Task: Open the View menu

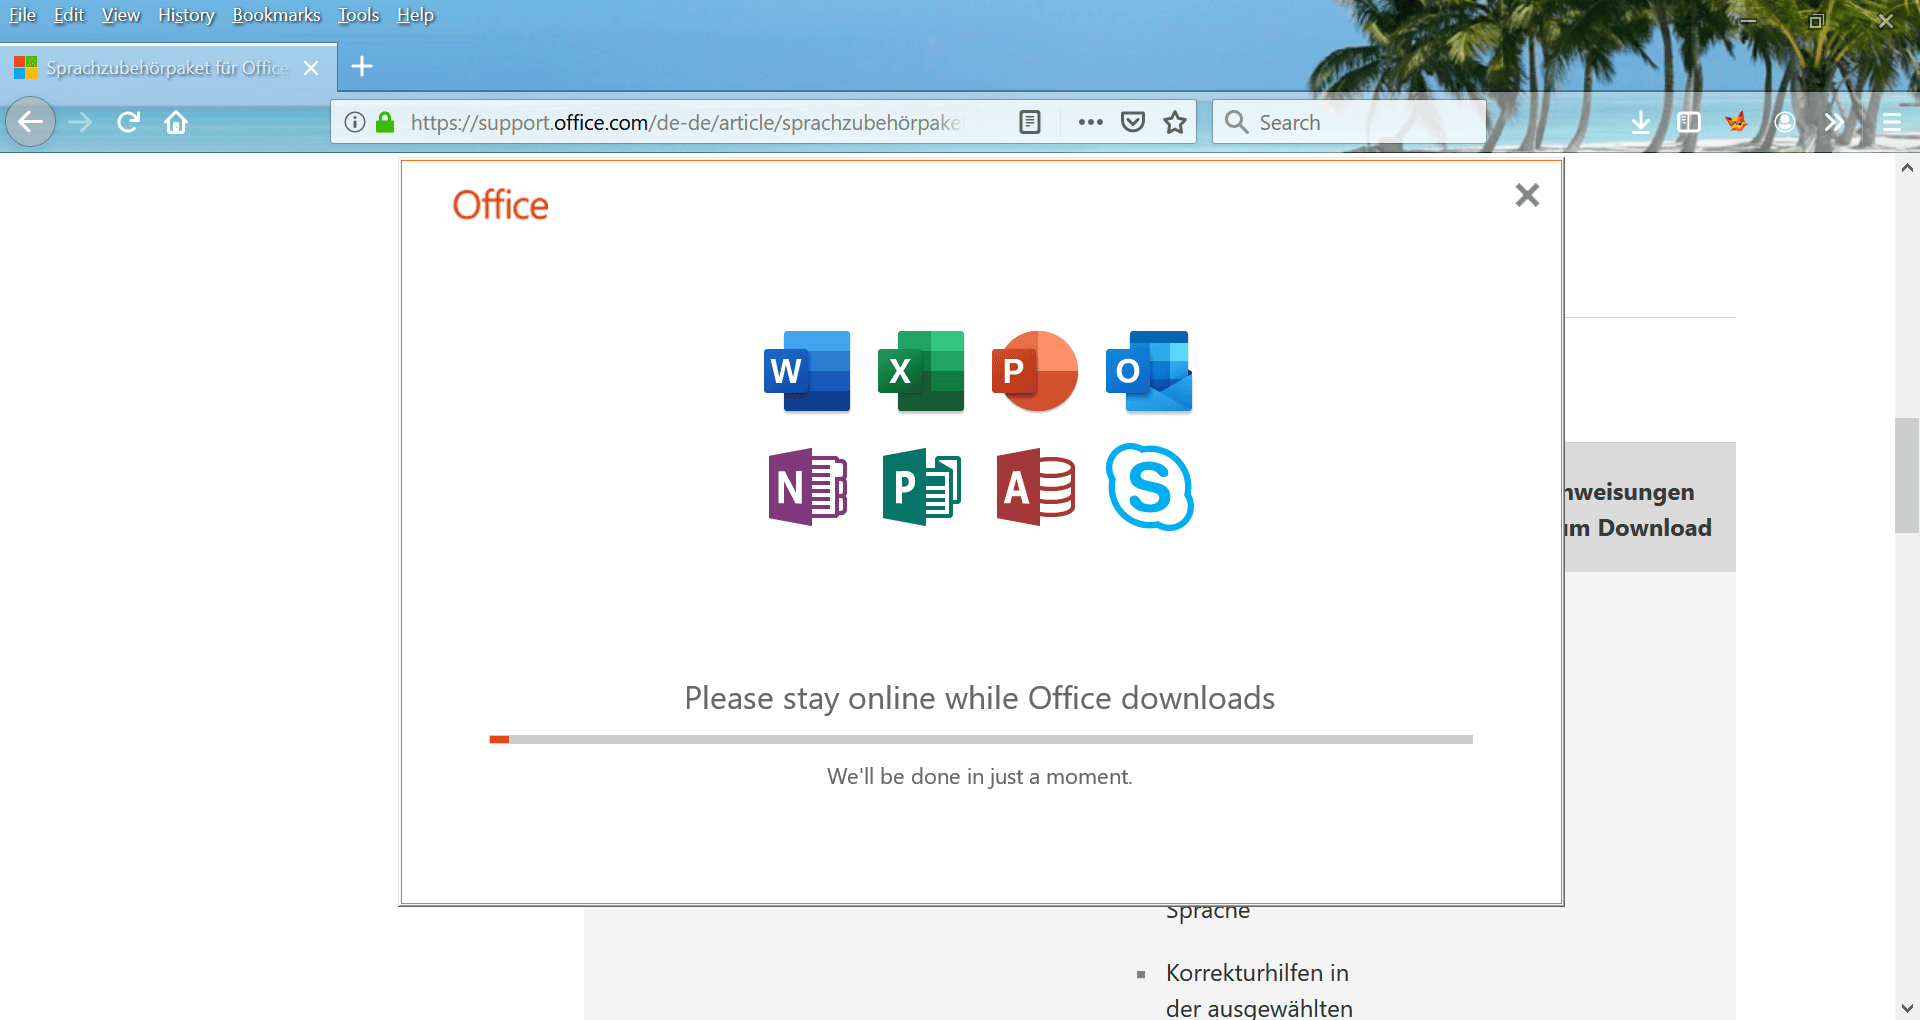Action: tap(121, 15)
